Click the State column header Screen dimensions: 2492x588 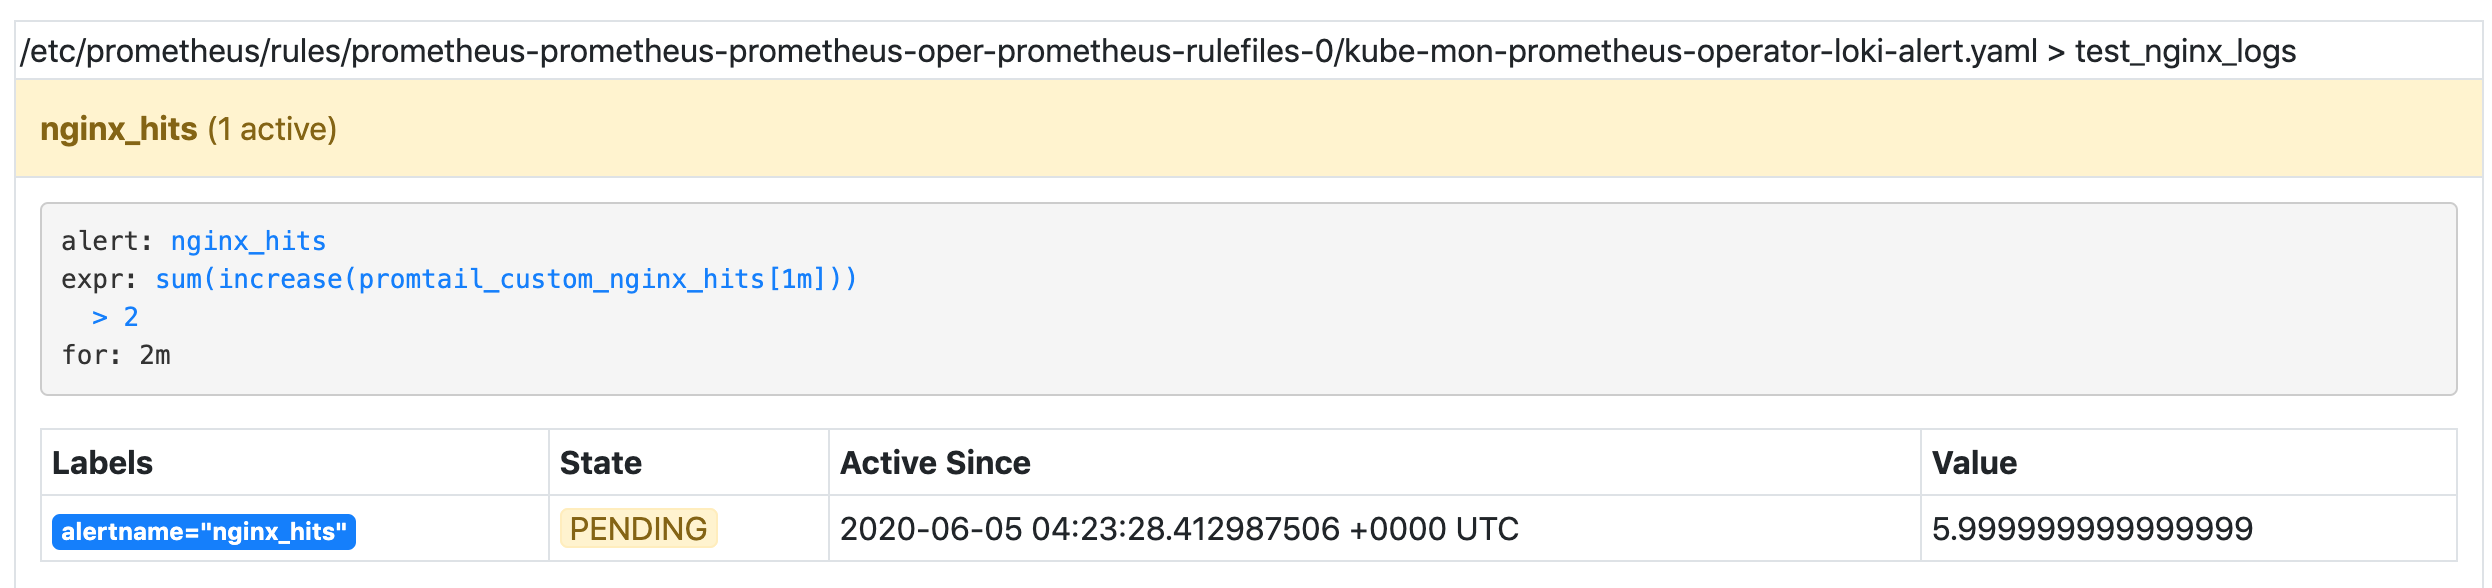click(x=600, y=463)
